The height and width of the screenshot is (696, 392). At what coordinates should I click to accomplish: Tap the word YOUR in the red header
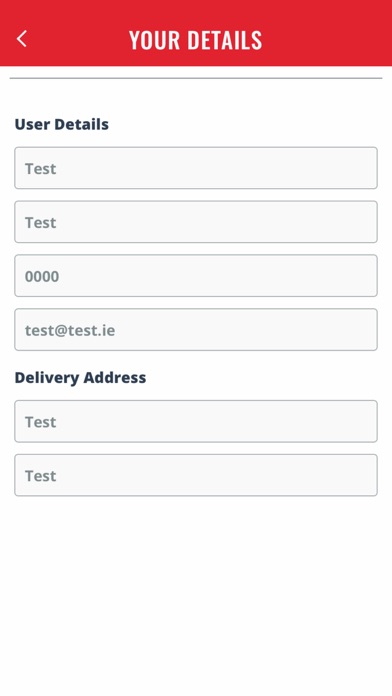[155, 40]
